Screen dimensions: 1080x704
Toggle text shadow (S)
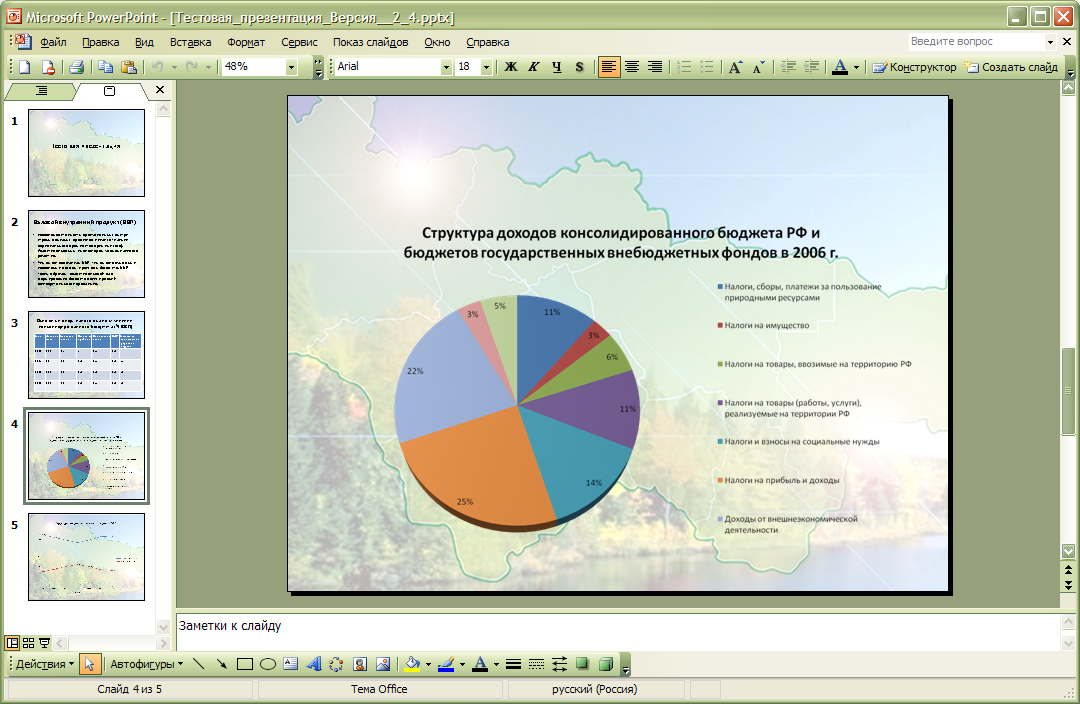point(579,67)
